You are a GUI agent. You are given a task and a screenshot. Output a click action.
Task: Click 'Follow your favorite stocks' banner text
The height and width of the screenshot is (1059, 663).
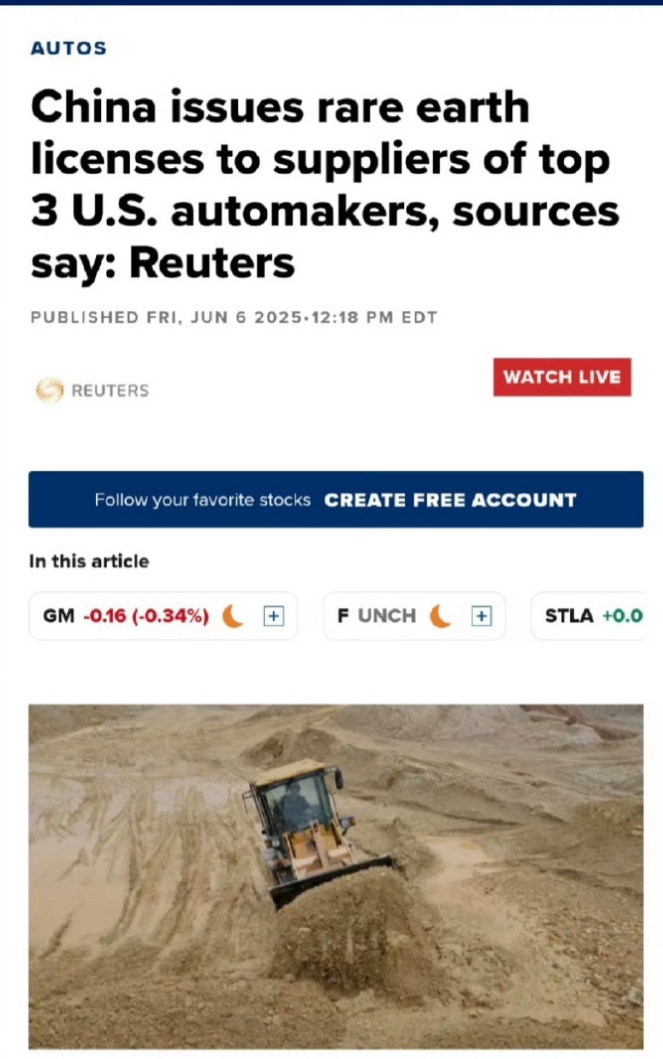pyautogui.click(x=203, y=500)
